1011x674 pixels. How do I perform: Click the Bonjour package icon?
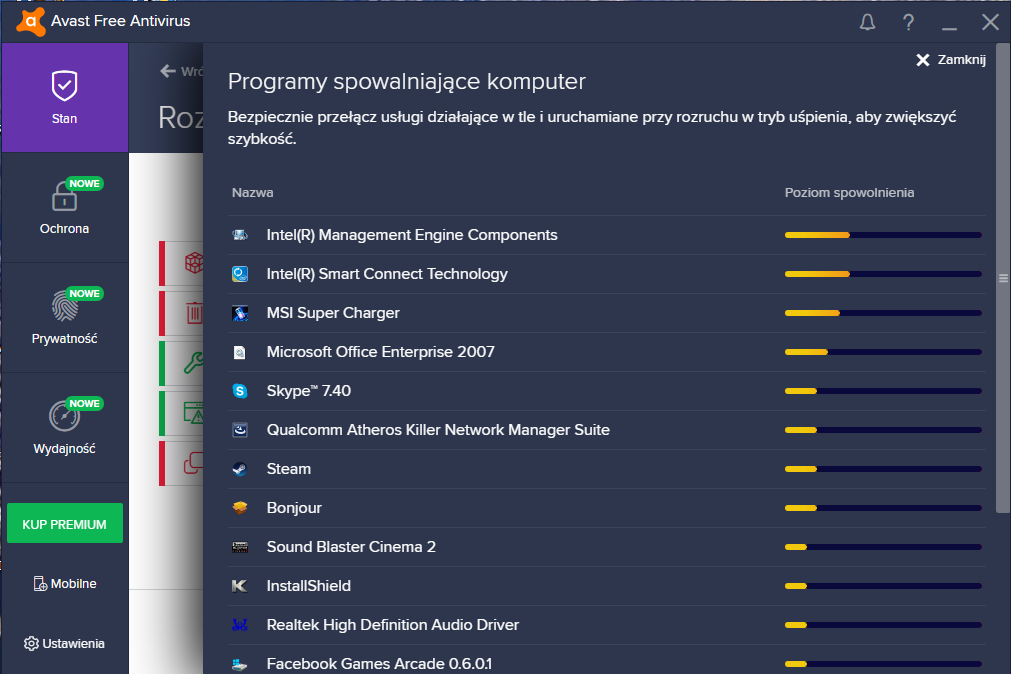[240, 508]
